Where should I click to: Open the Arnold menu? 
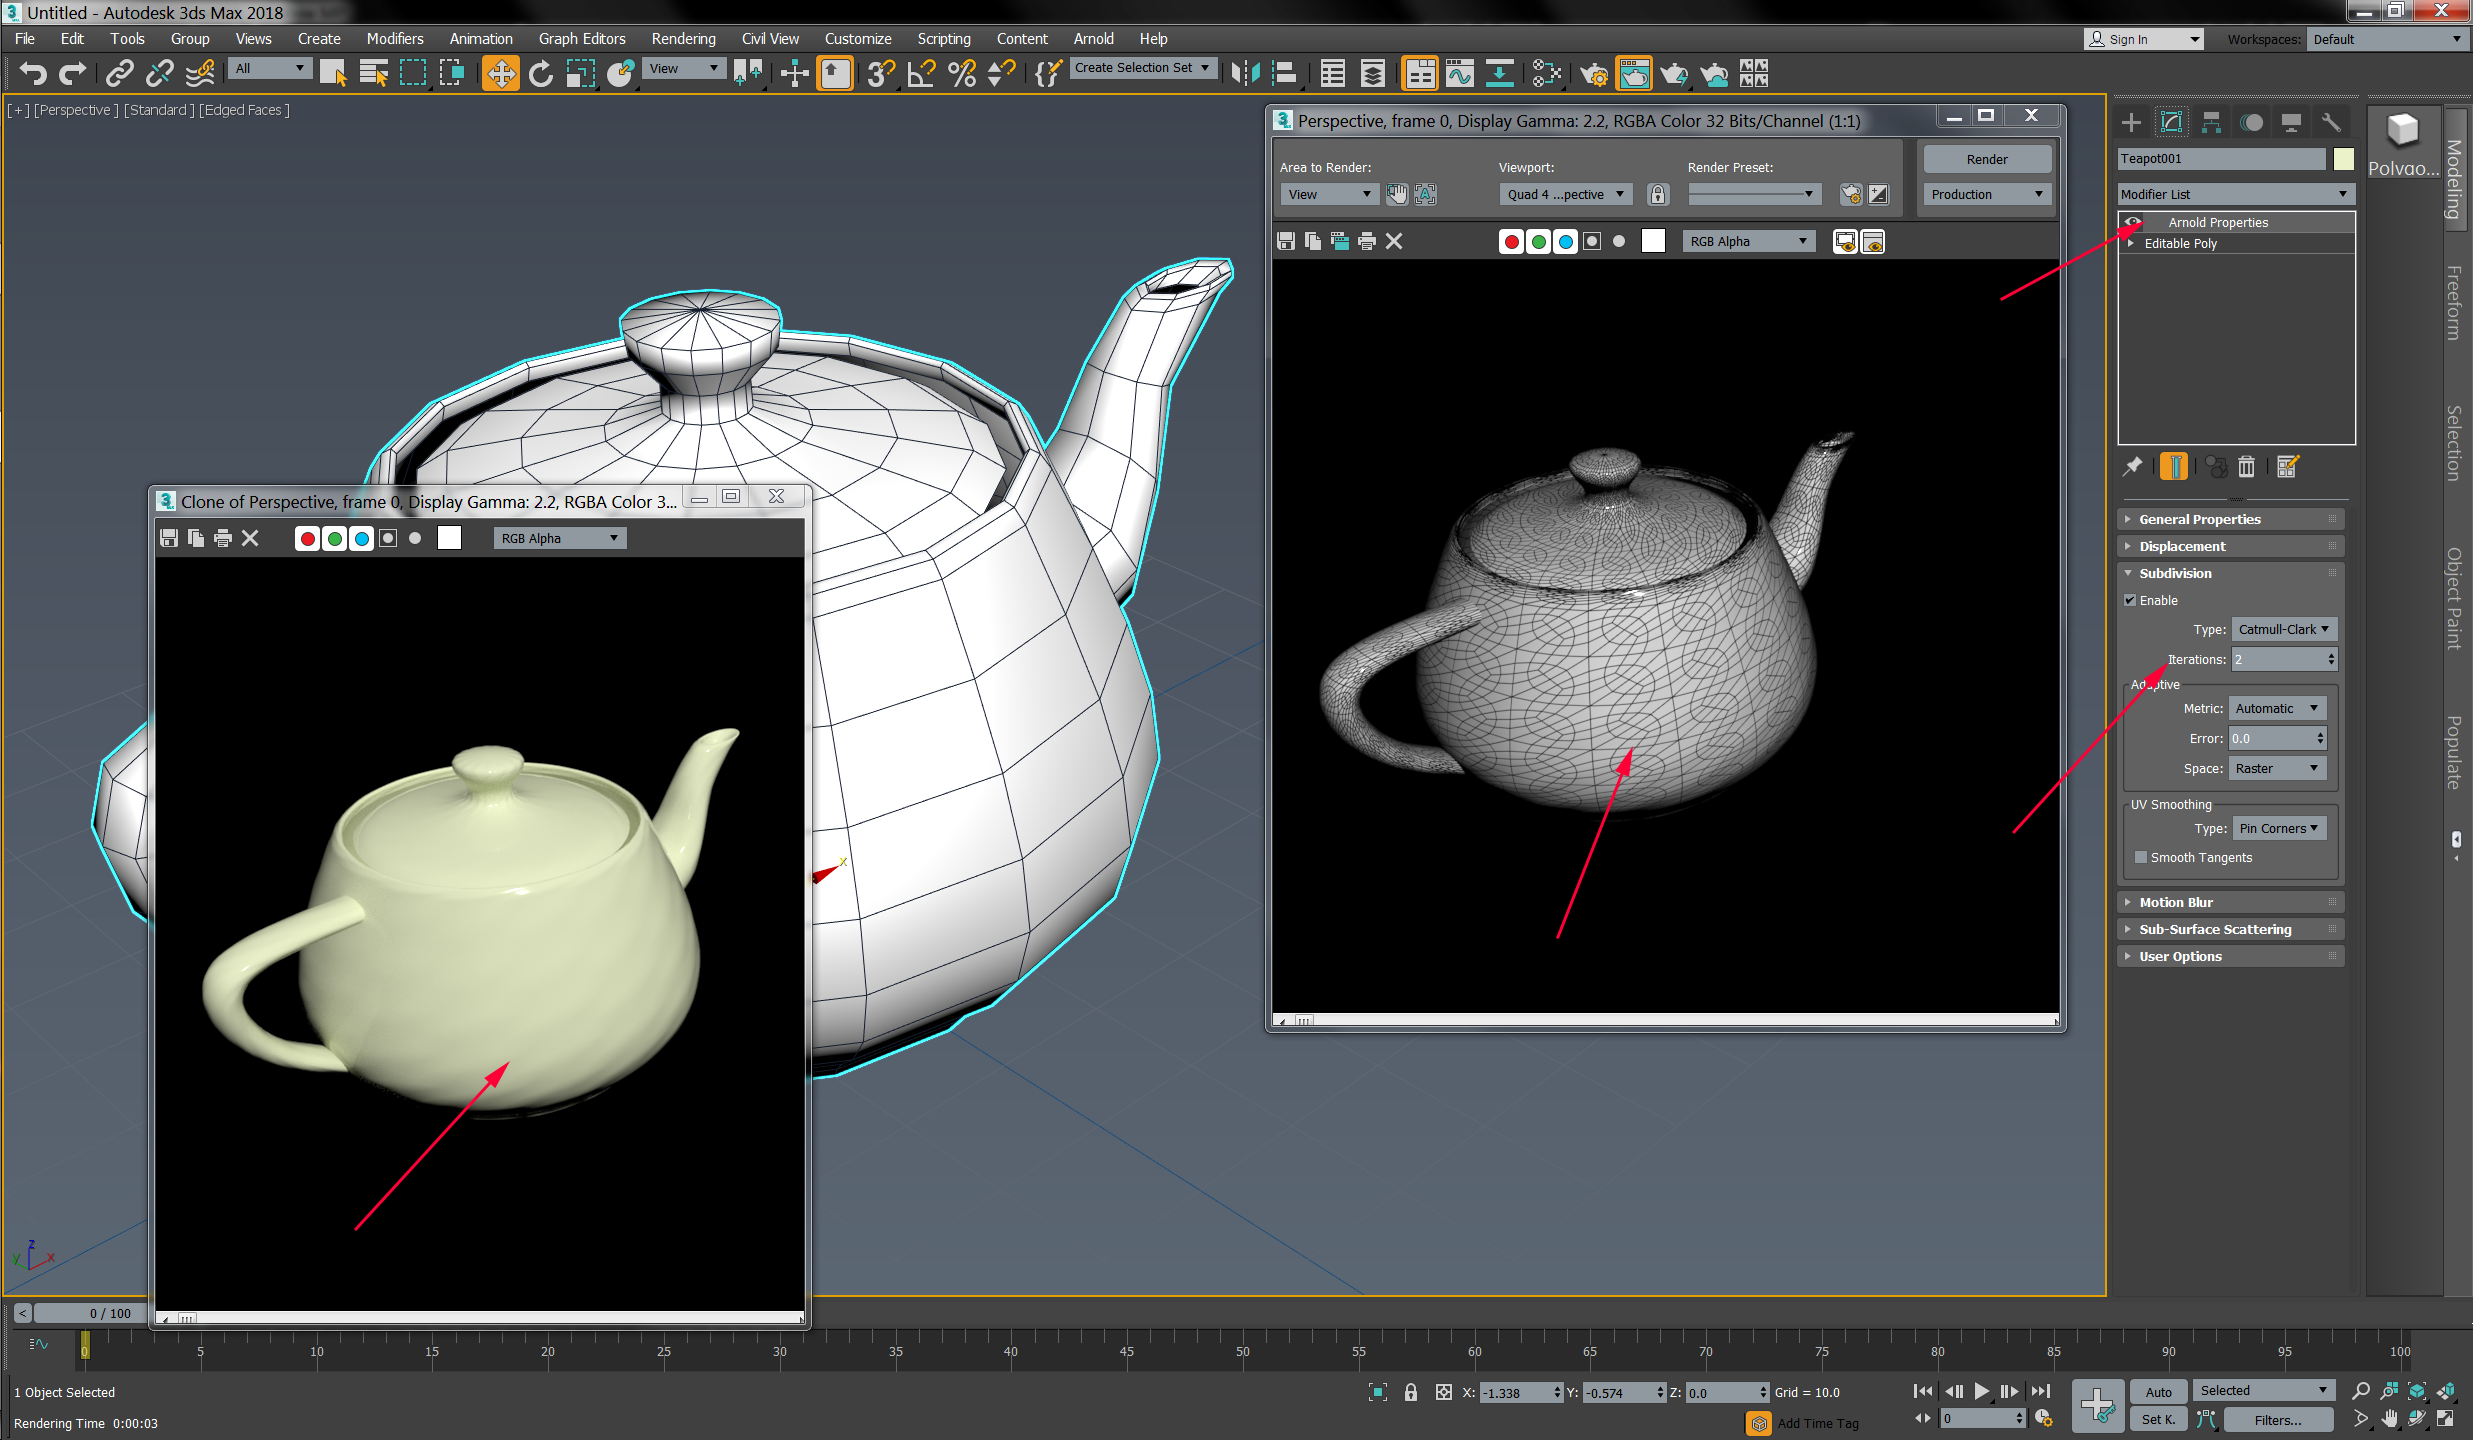point(1093,38)
